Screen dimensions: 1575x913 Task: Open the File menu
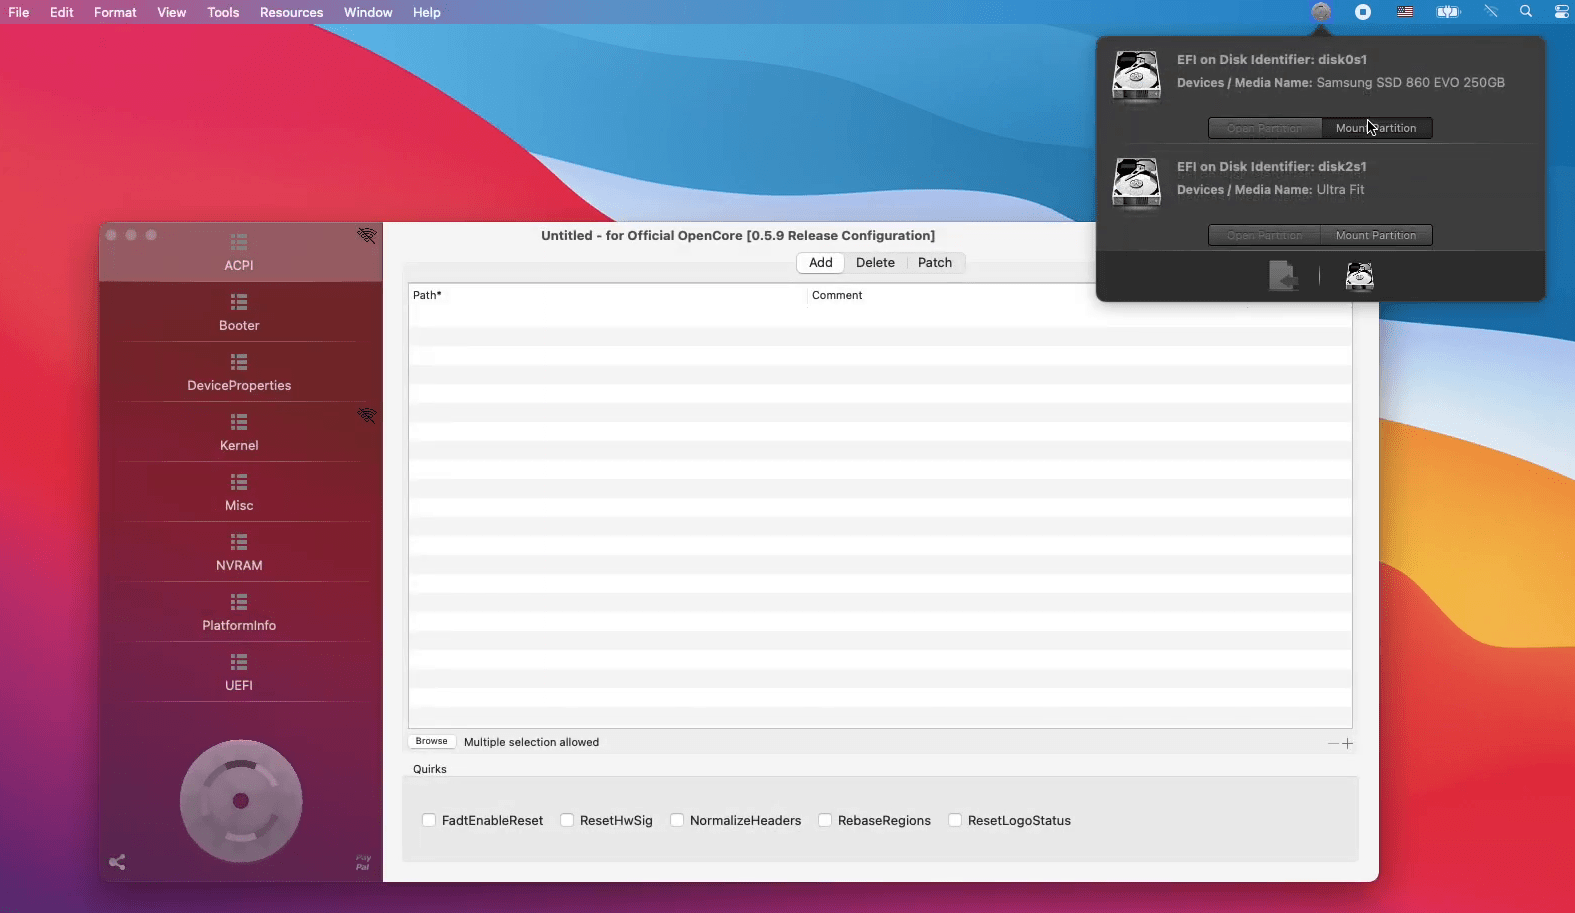point(19,12)
